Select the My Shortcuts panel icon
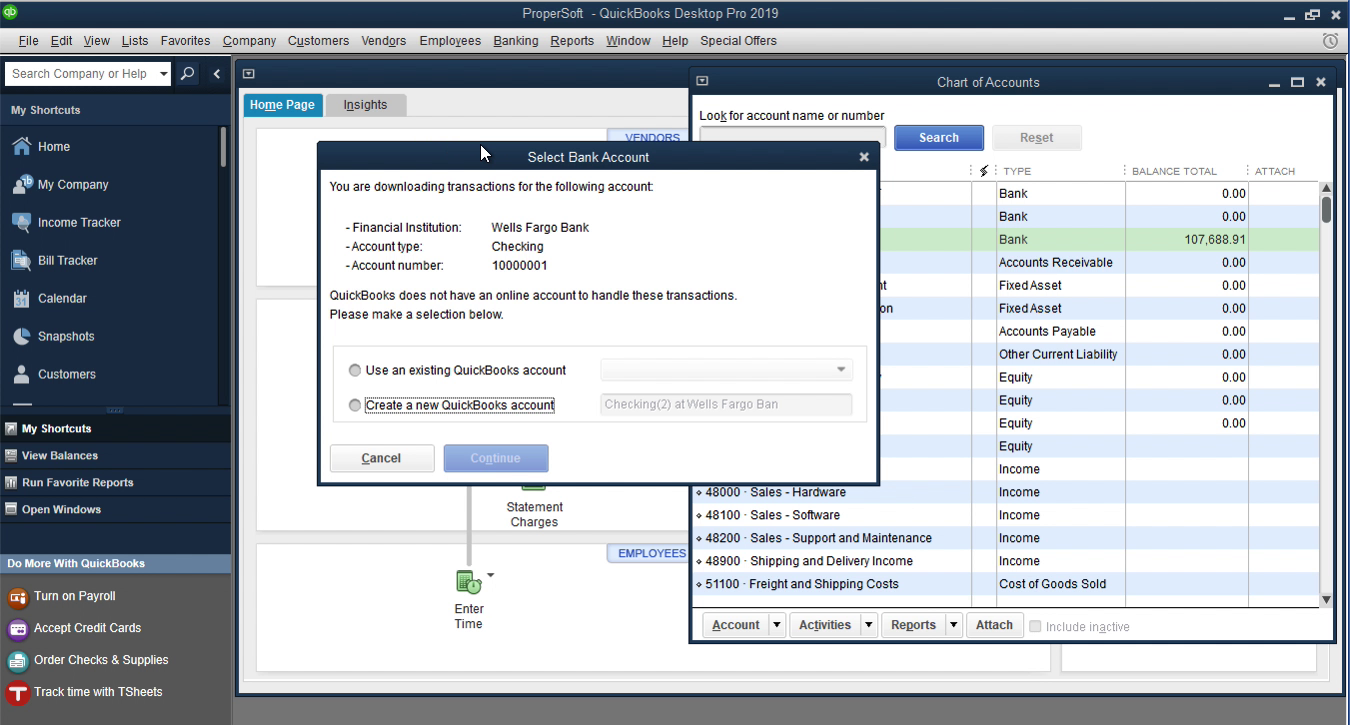Screen dimensions: 1350x725 pos(11,429)
